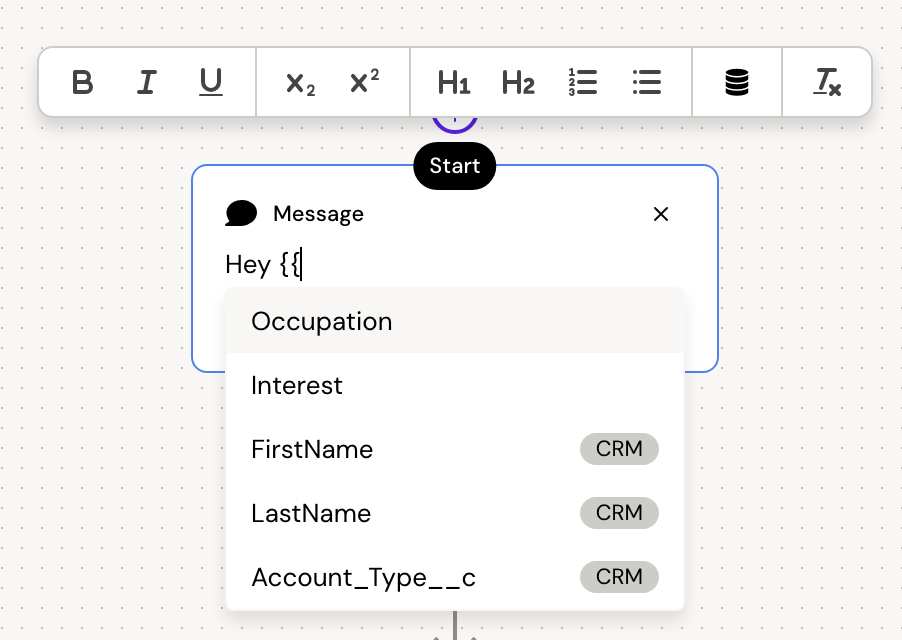Open the database variables icon
This screenshot has width=902, height=640.
click(x=737, y=82)
